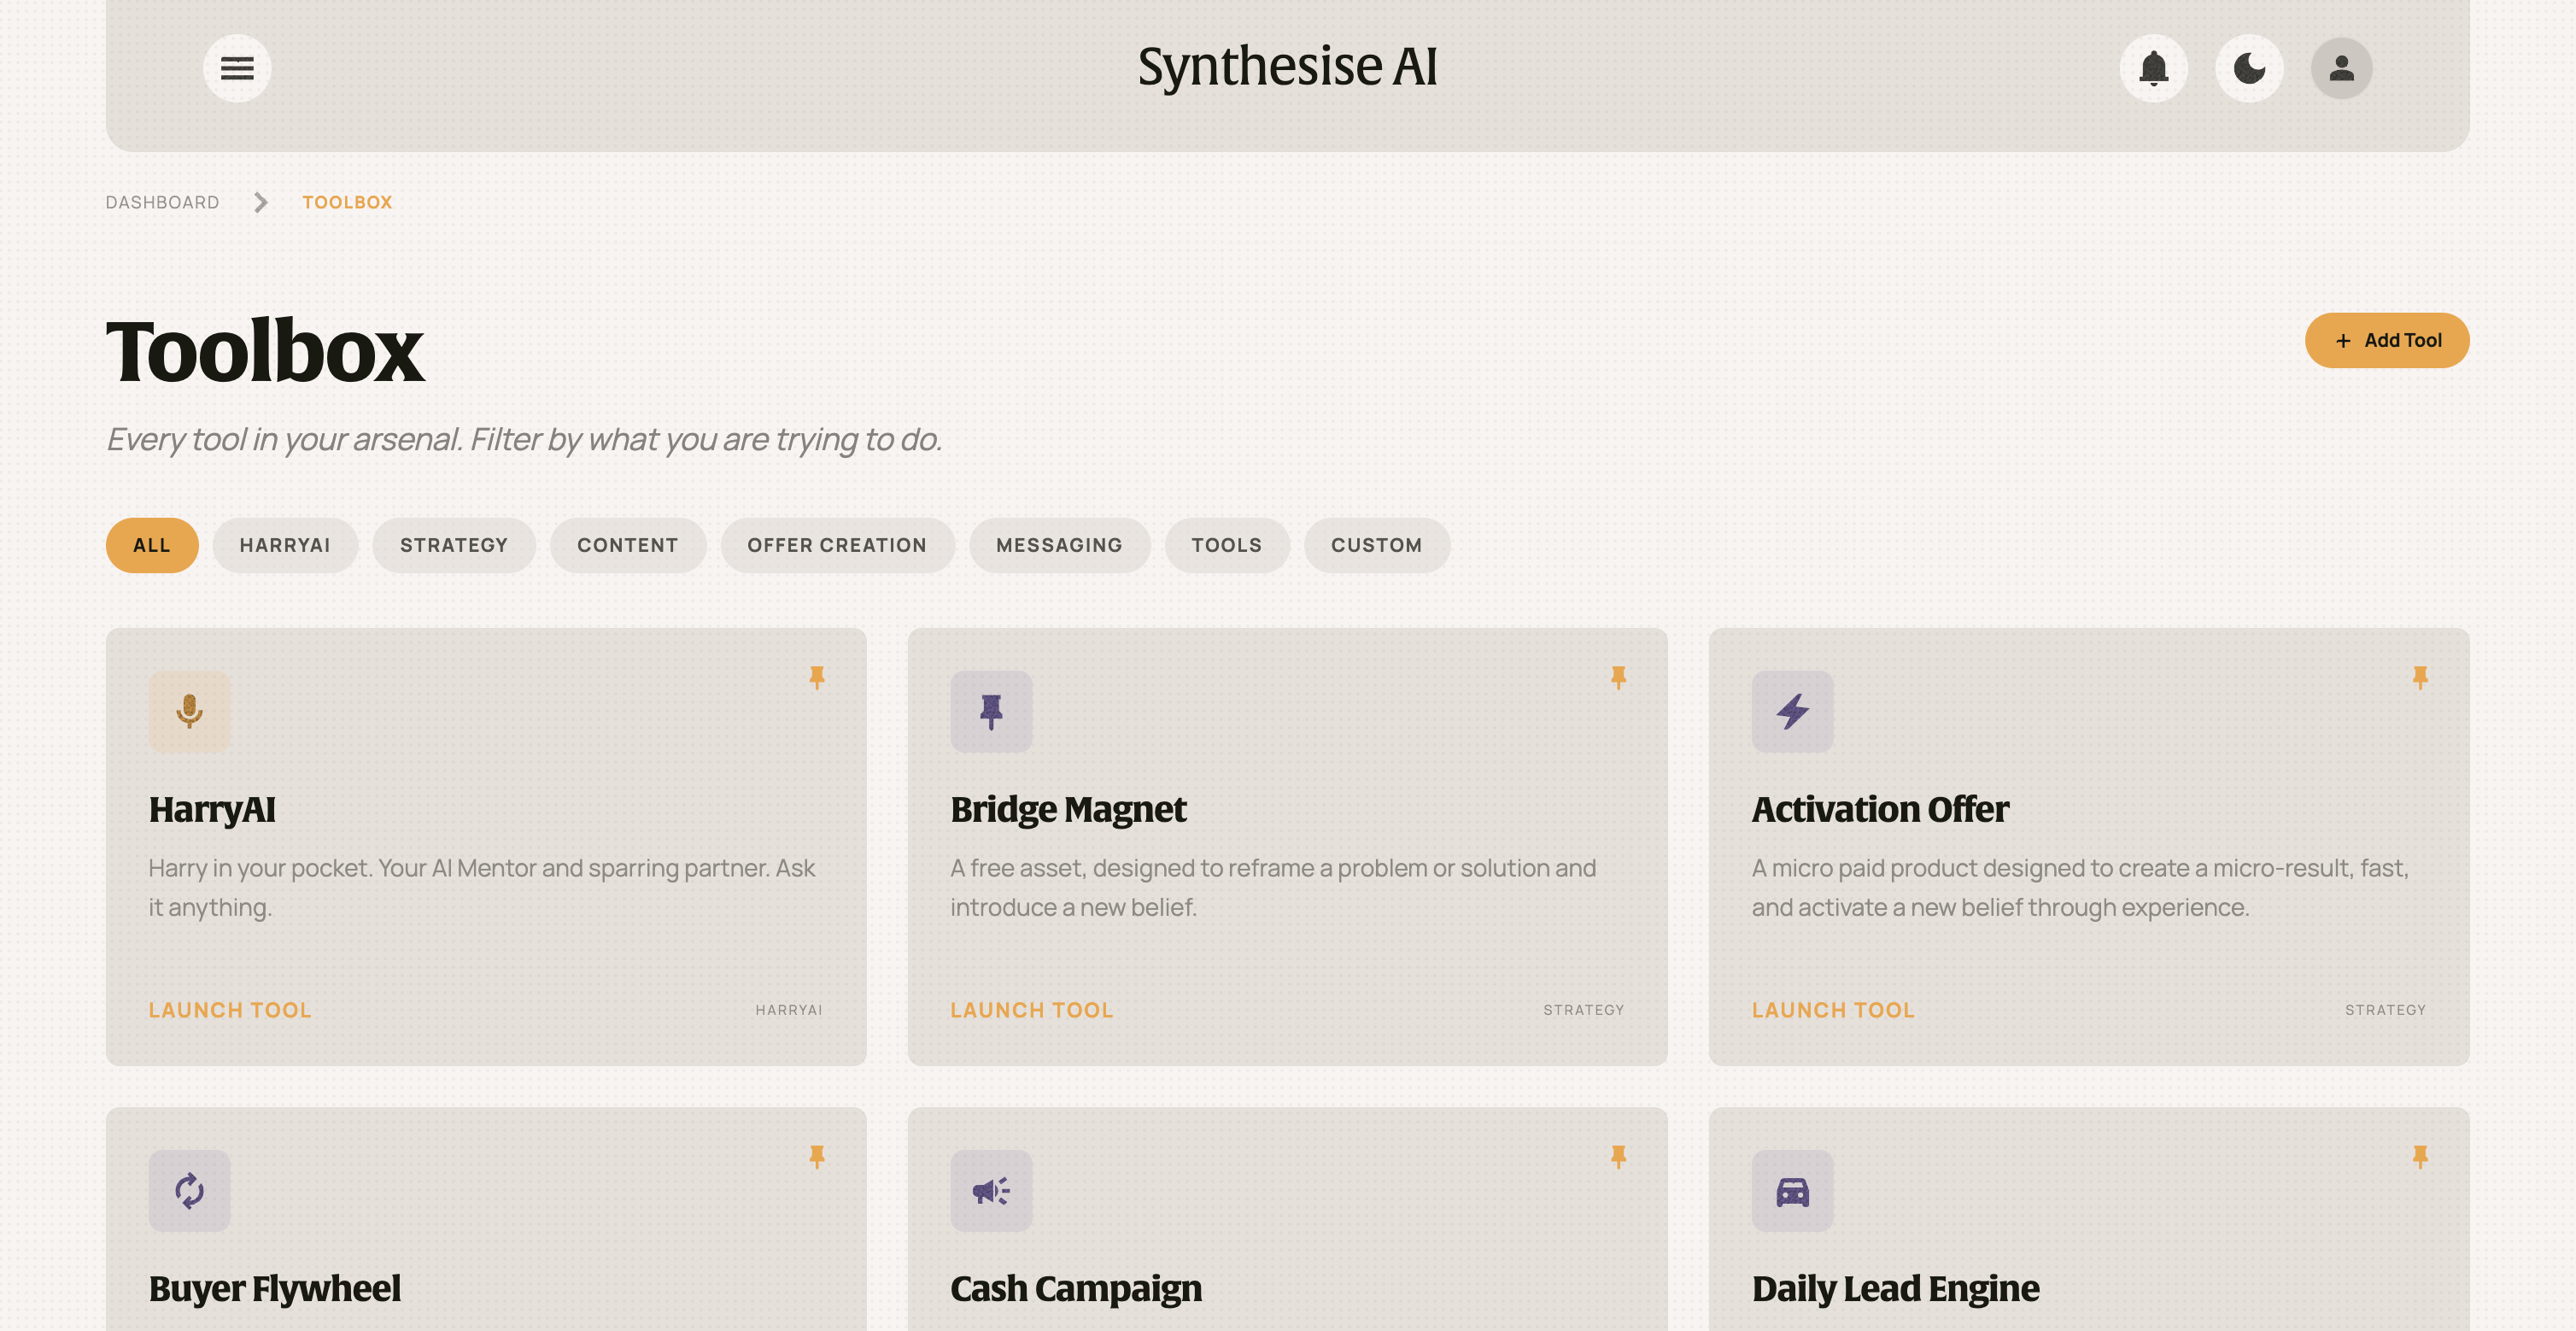Open notifications bell
This screenshot has height=1331, width=2576.
2153,68
